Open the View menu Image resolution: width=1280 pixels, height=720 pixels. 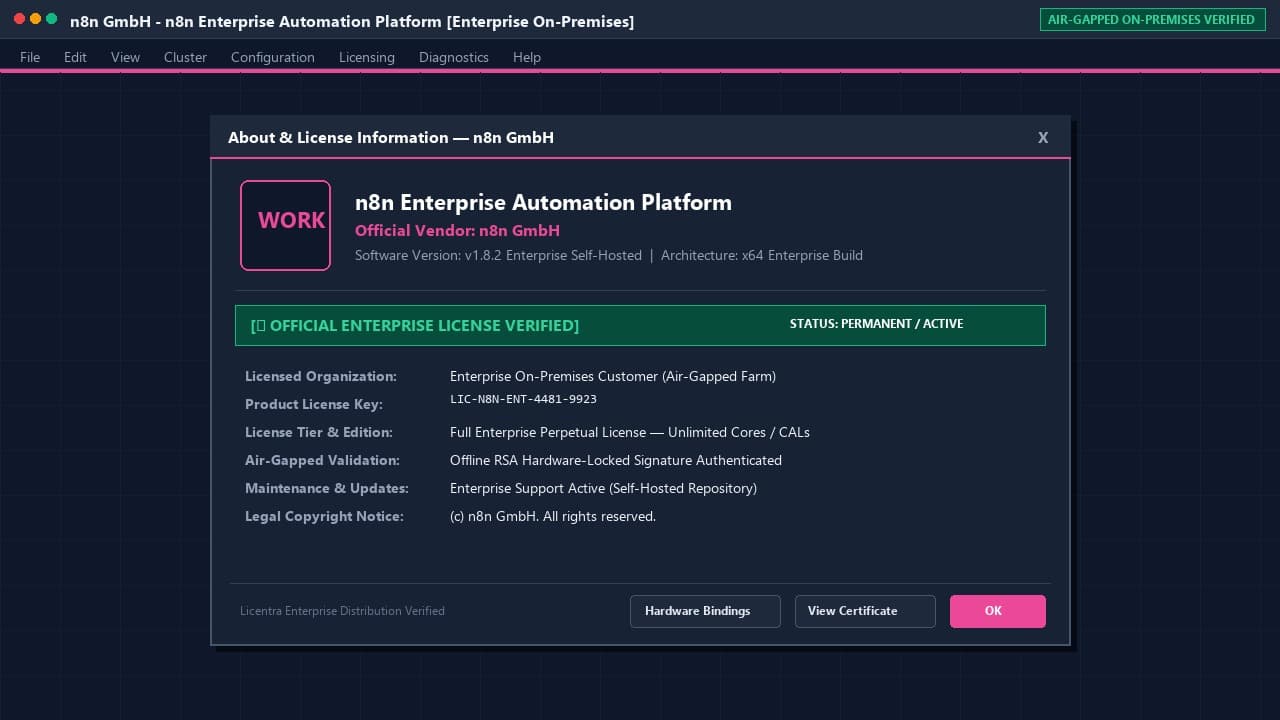(125, 57)
